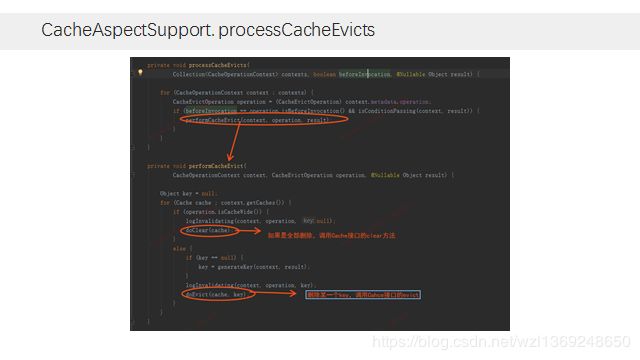Click 'logInvalidating(context, operation, key);' line
The height and width of the screenshot is (360, 640).
[x=251, y=285]
